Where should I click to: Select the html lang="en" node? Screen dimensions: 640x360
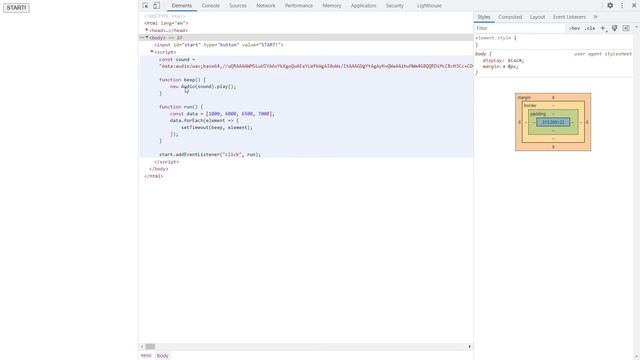click(166, 23)
